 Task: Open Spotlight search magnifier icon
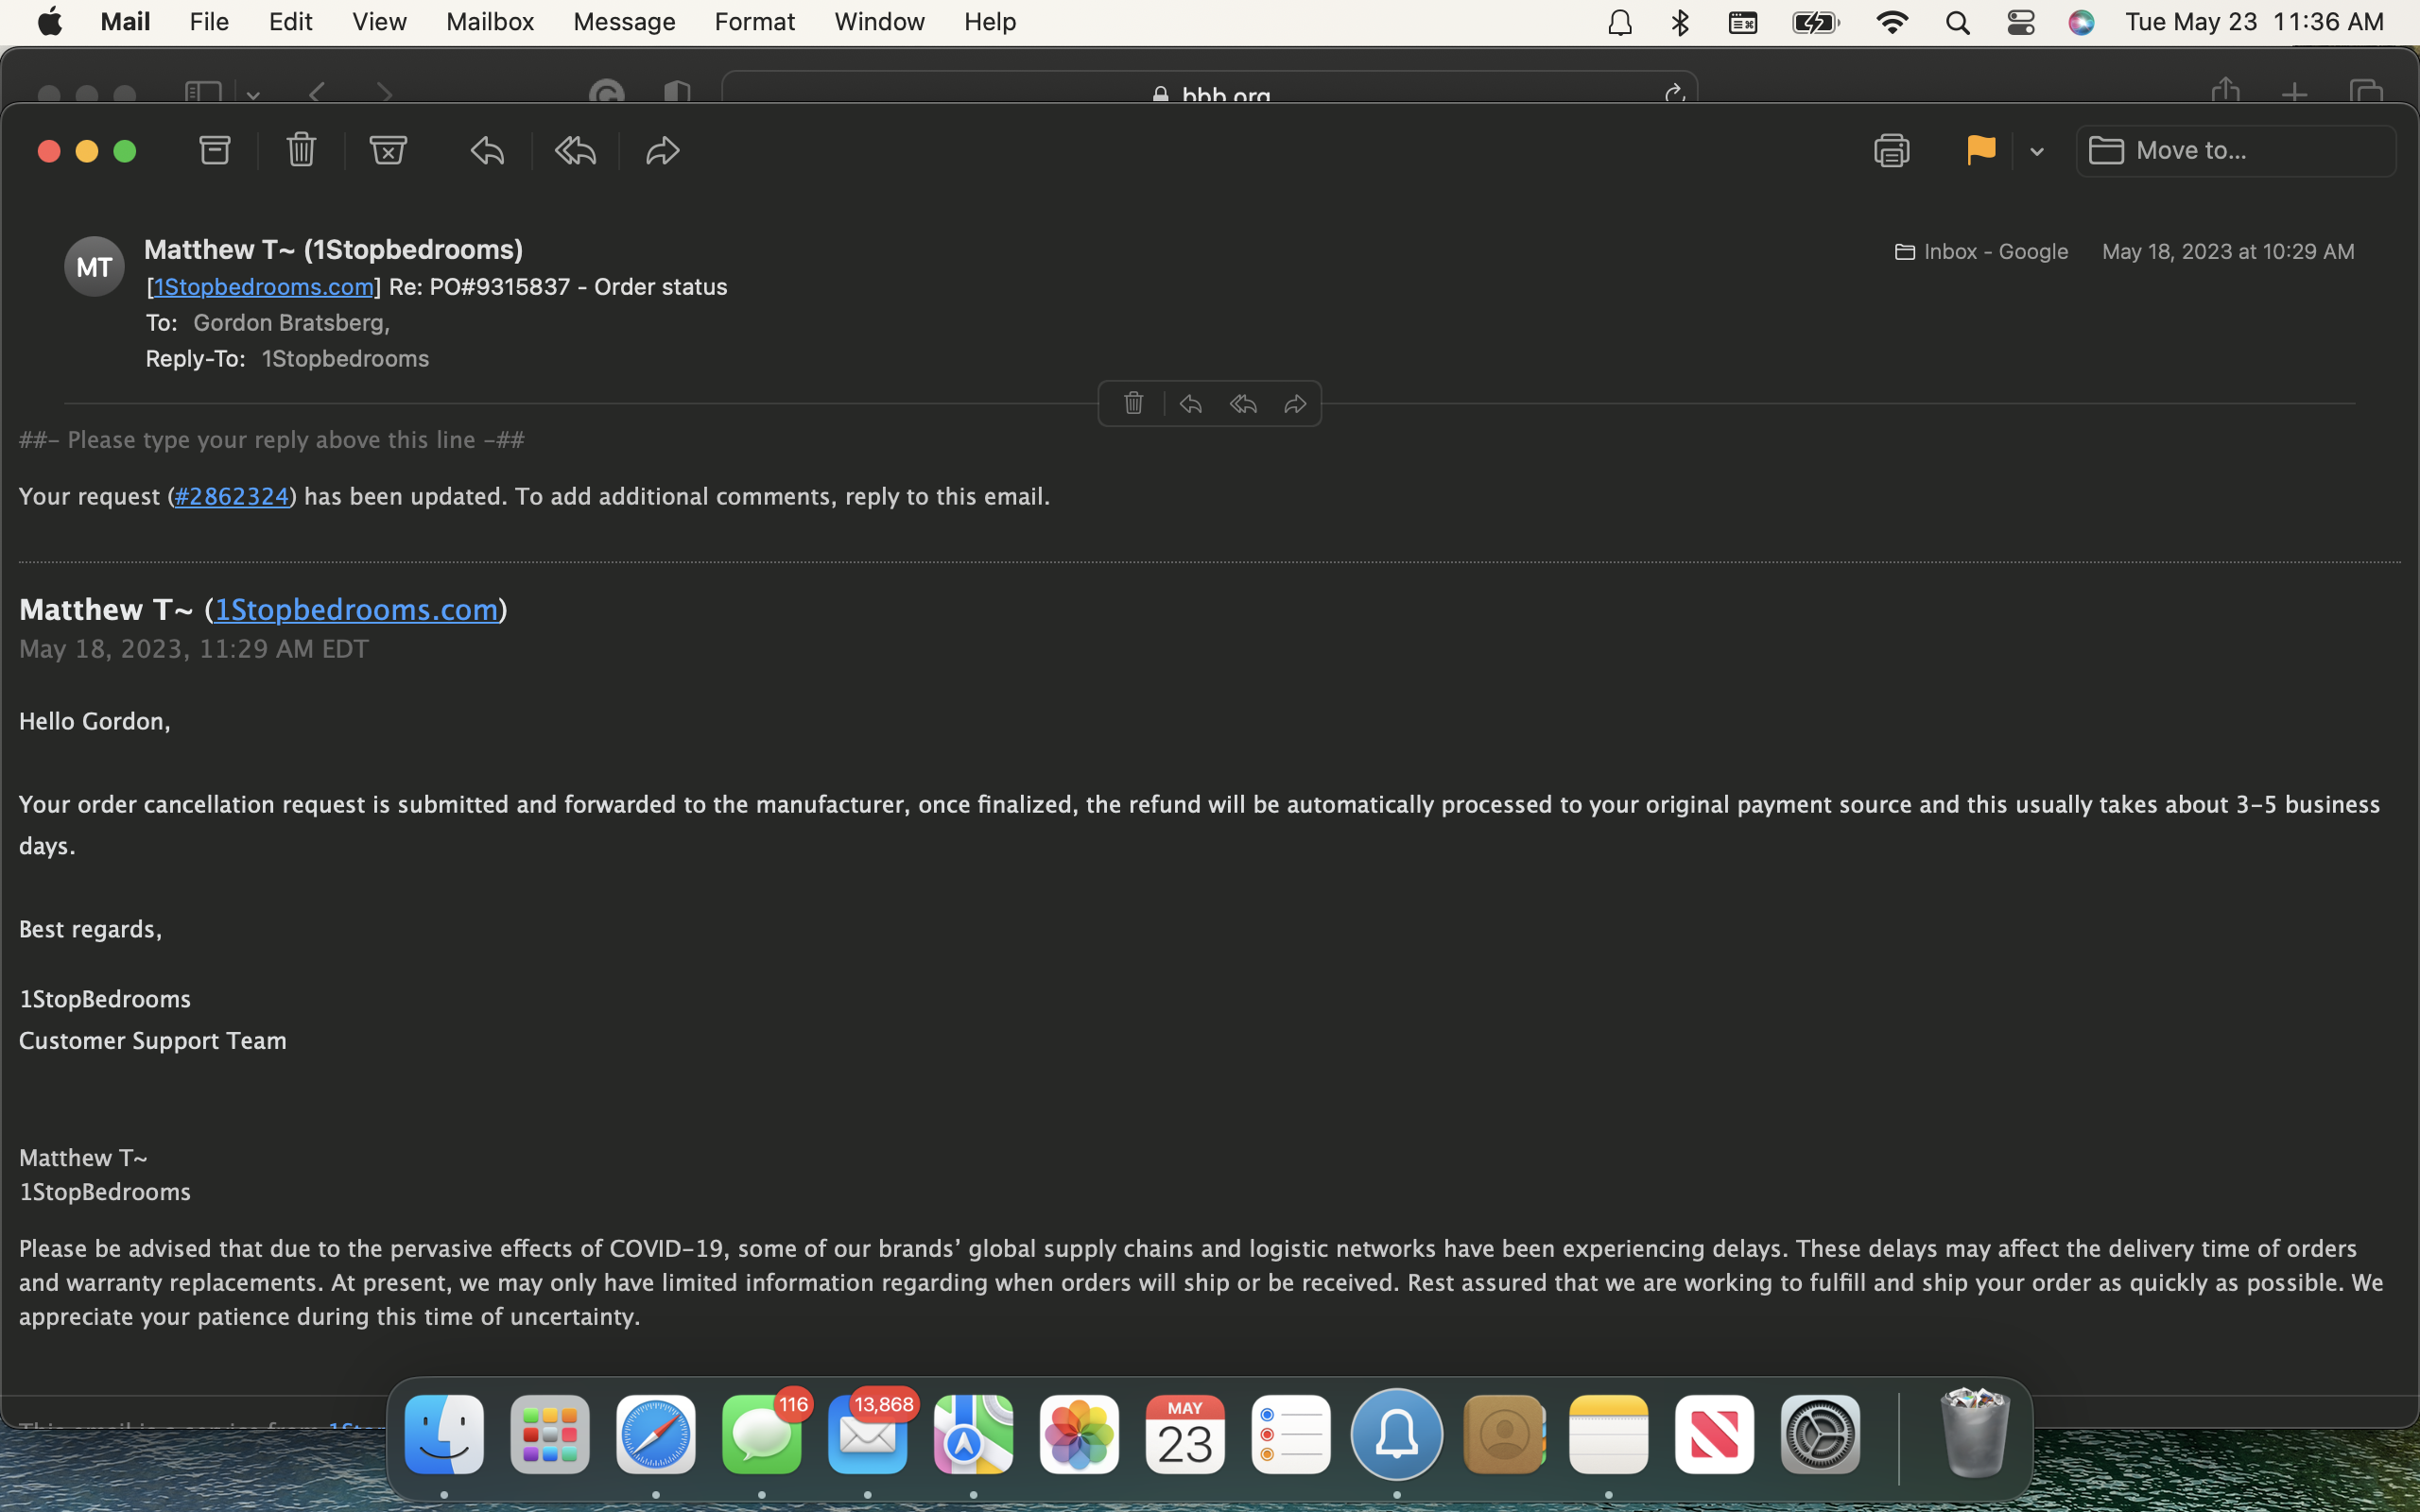click(1957, 22)
